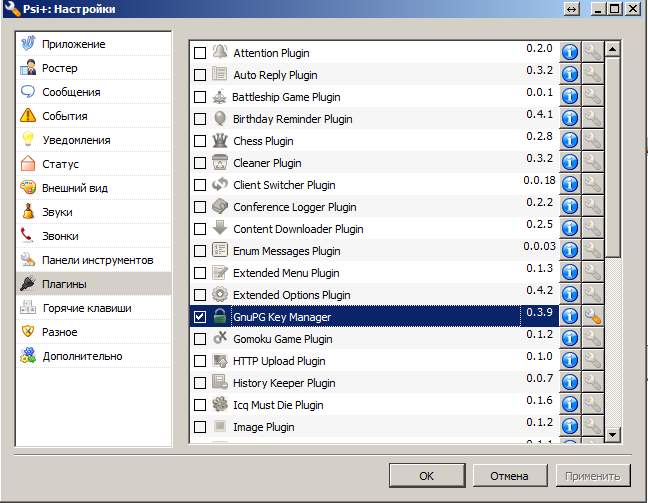Screen dimensions: 648x503
Task: Enable the Auto Reply Plugin checkbox
Action: click(200, 75)
